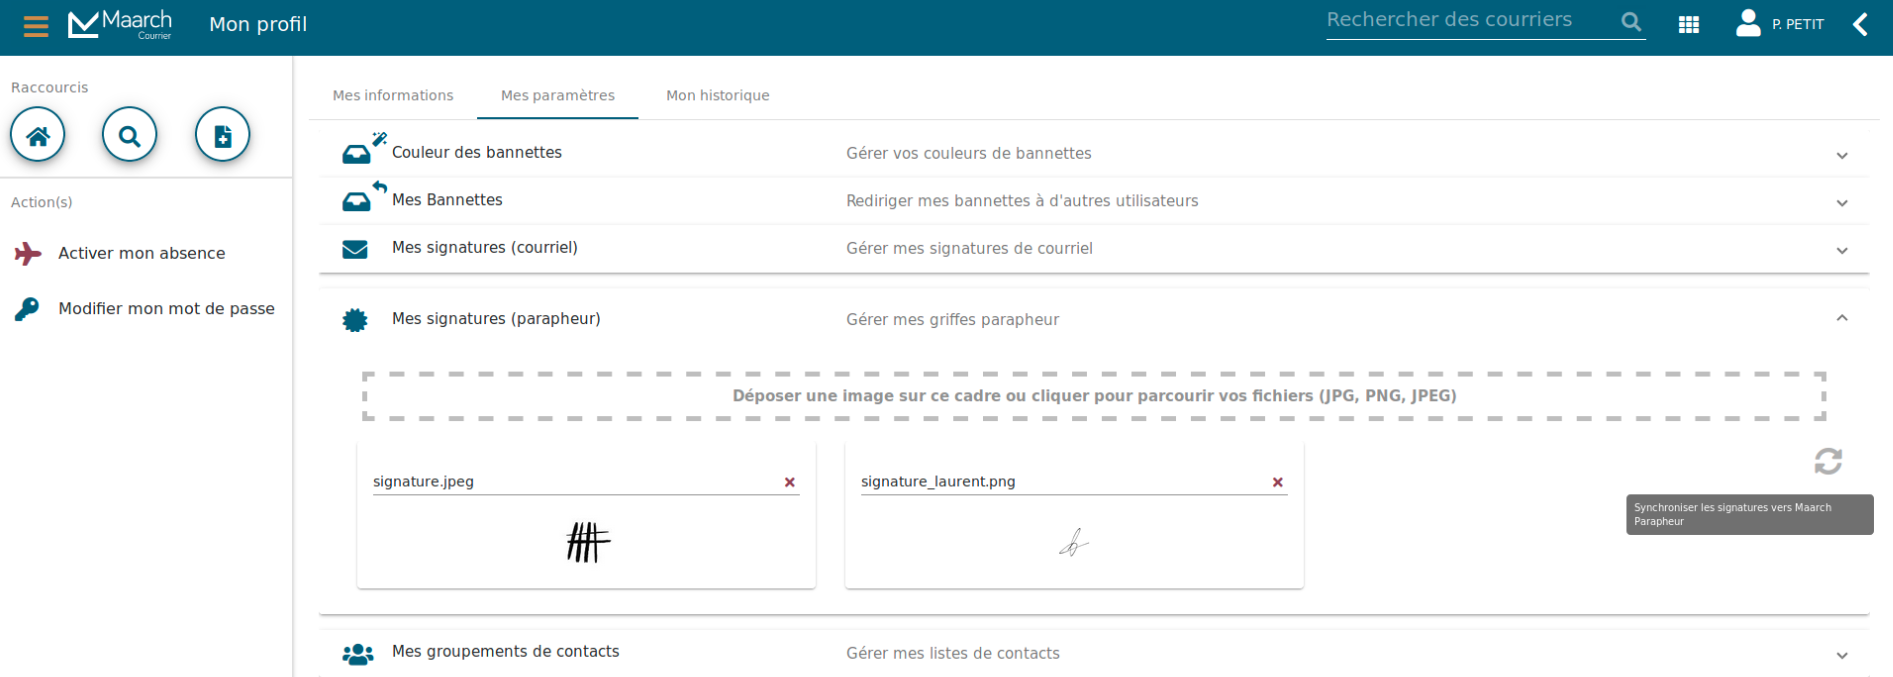This screenshot has width=1893, height=677.
Task: Click Mon profil page title
Action: [258, 25]
